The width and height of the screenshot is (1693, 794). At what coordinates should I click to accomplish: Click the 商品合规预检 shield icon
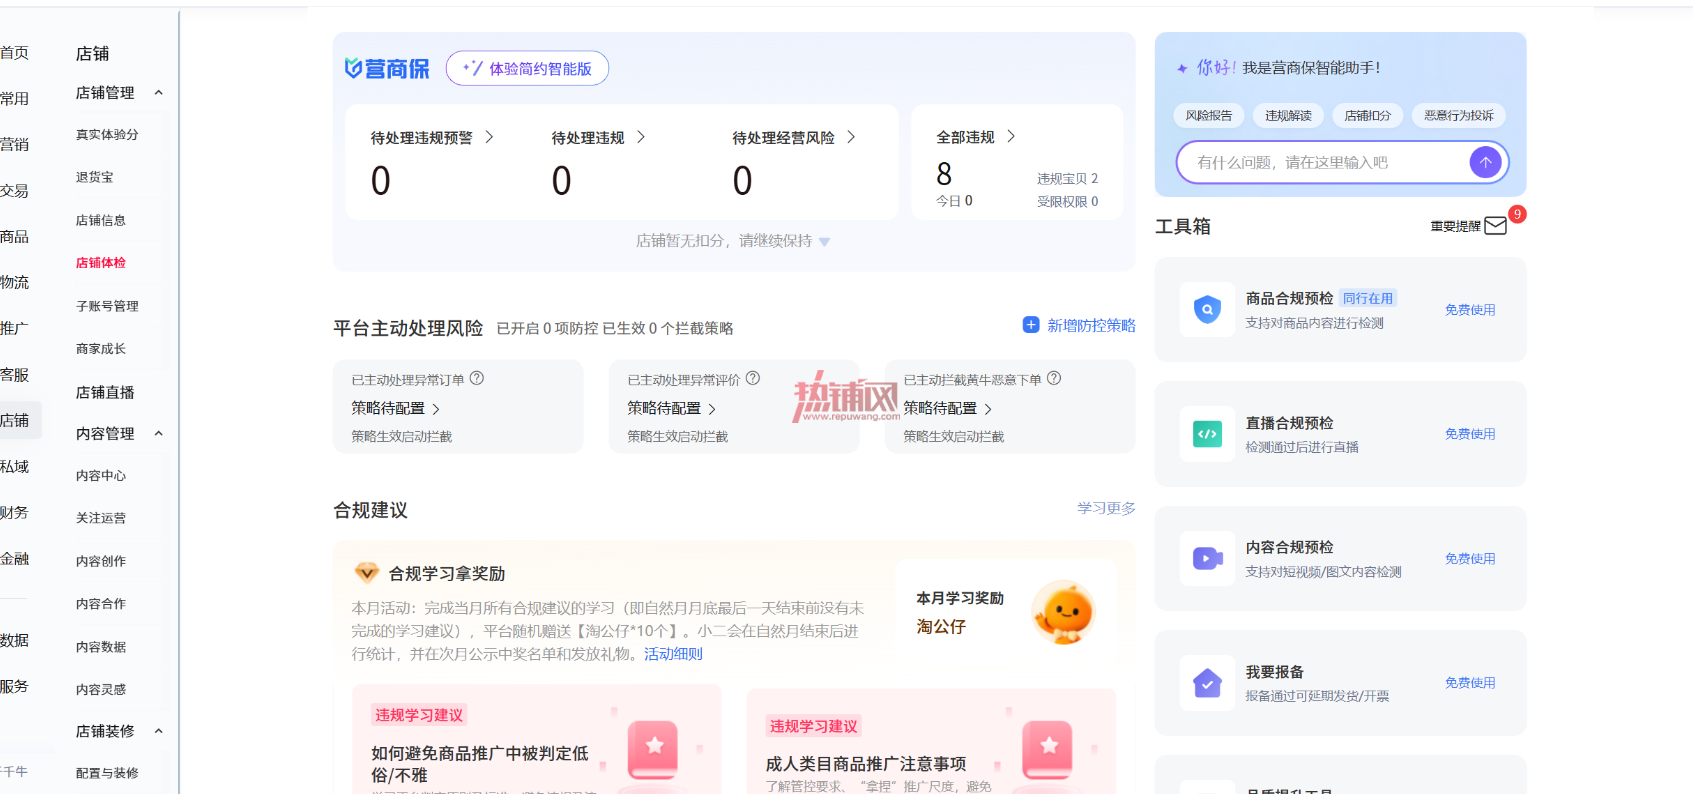pos(1207,310)
